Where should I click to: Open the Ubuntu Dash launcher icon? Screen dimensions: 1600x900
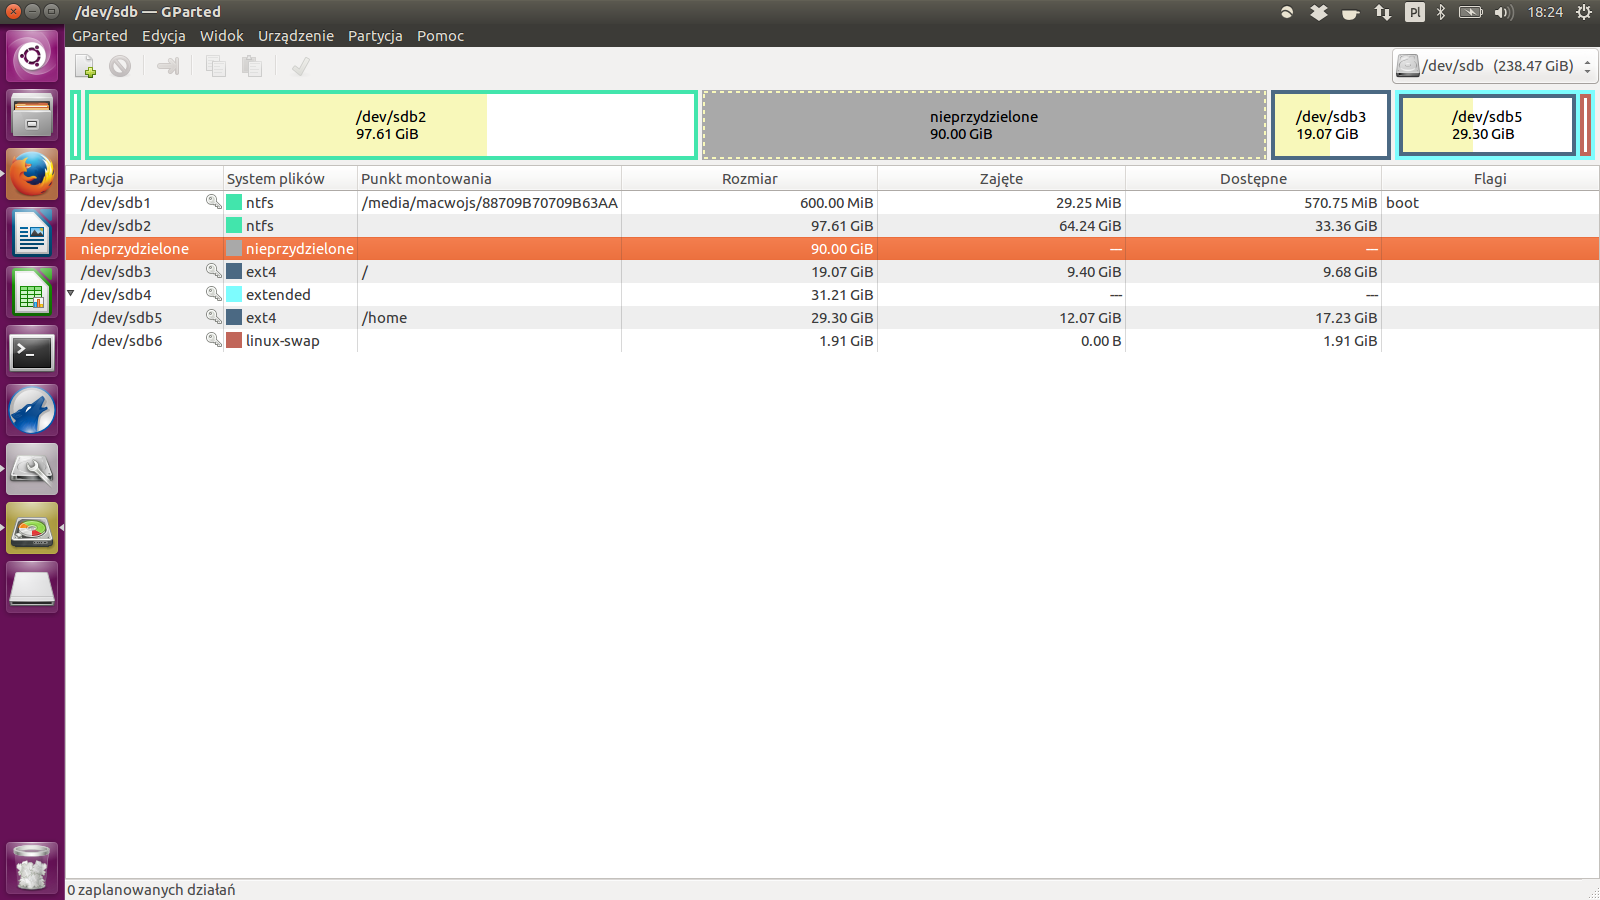(32, 56)
